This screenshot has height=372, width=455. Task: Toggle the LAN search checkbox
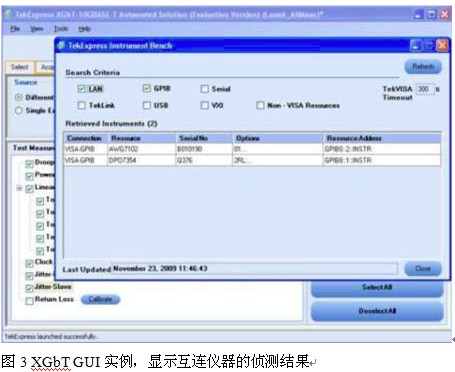[x=81, y=89]
